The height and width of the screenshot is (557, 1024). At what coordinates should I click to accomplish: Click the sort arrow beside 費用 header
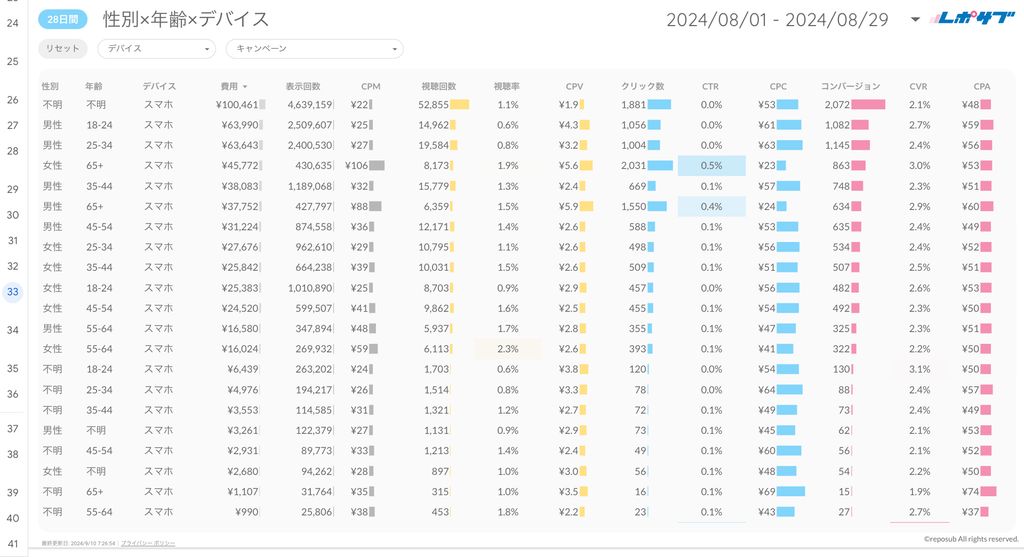pos(245,87)
